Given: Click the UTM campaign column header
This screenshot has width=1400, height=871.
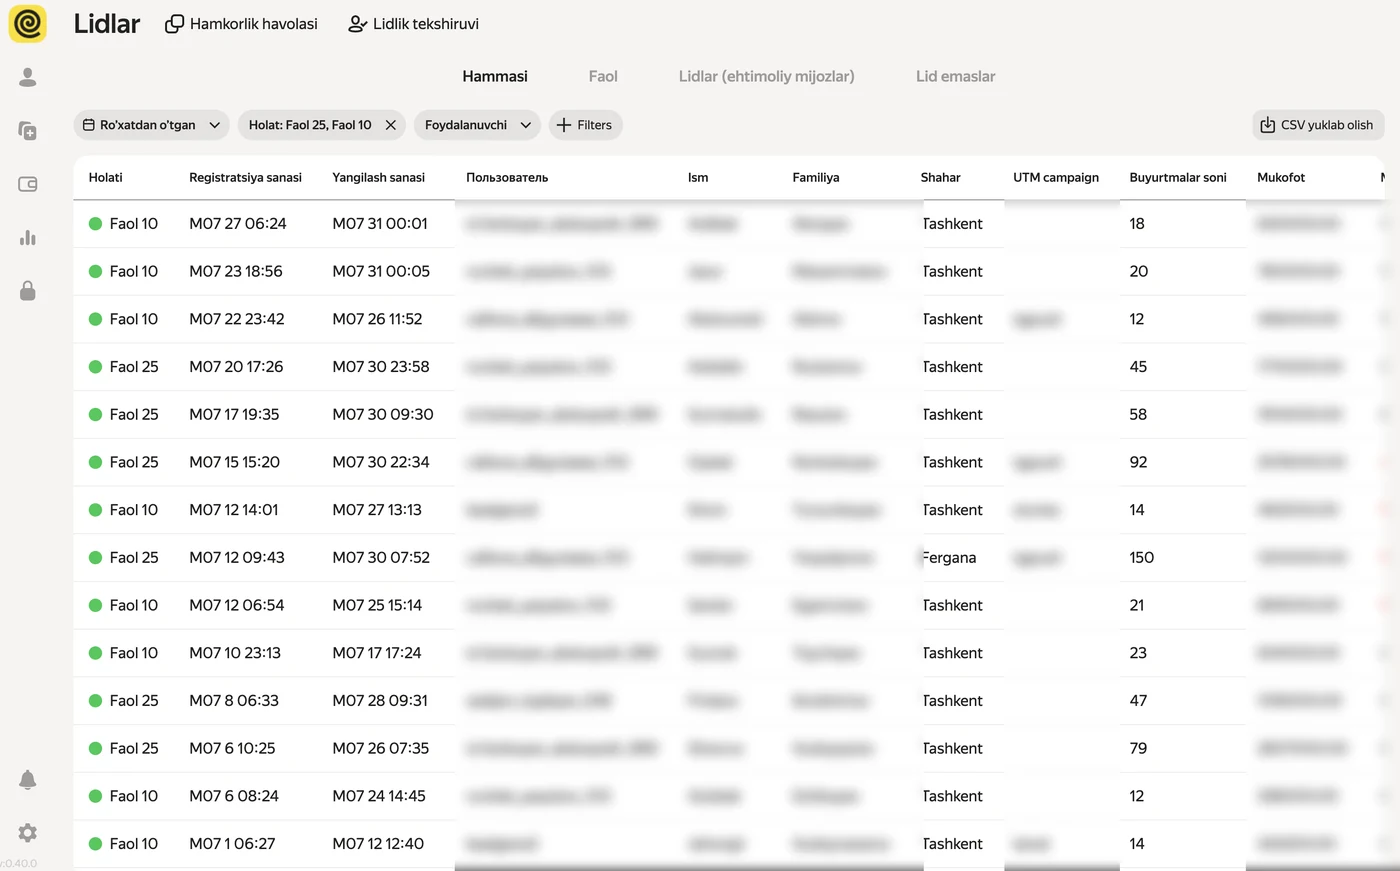Looking at the screenshot, I should [1056, 177].
